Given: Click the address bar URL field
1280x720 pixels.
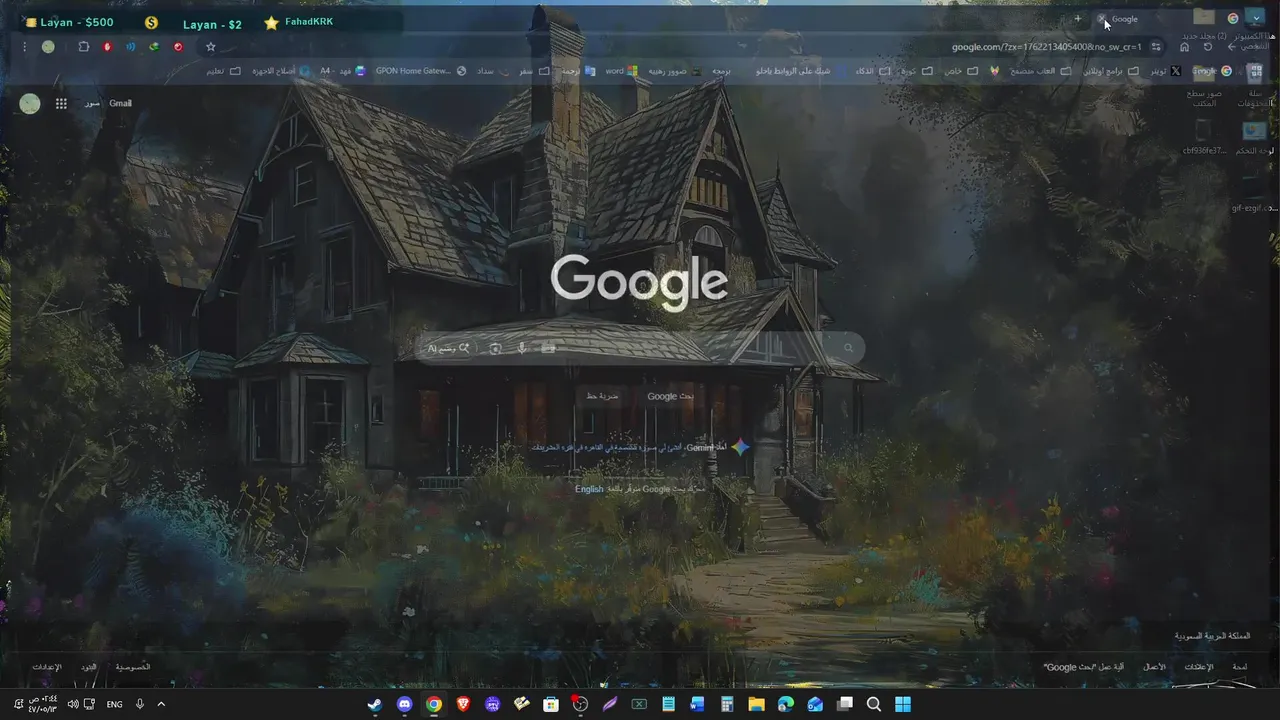Looking at the screenshot, I should pos(1046,47).
